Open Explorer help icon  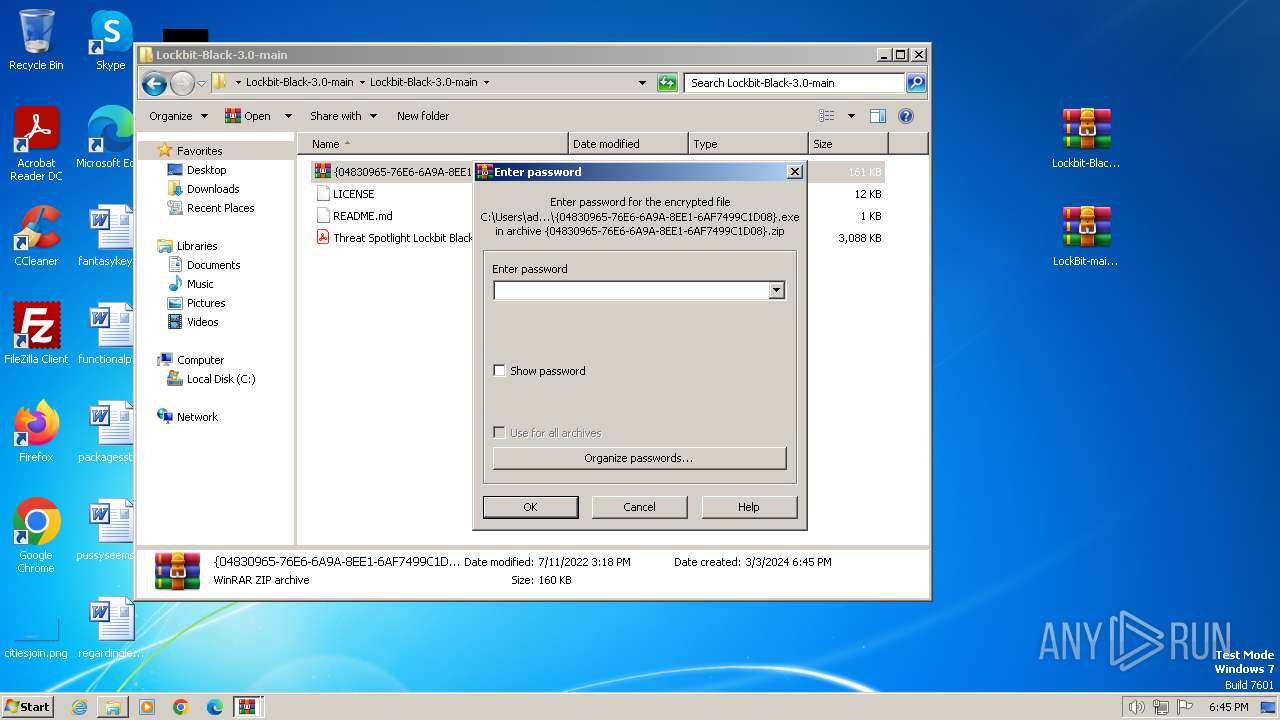coord(906,116)
